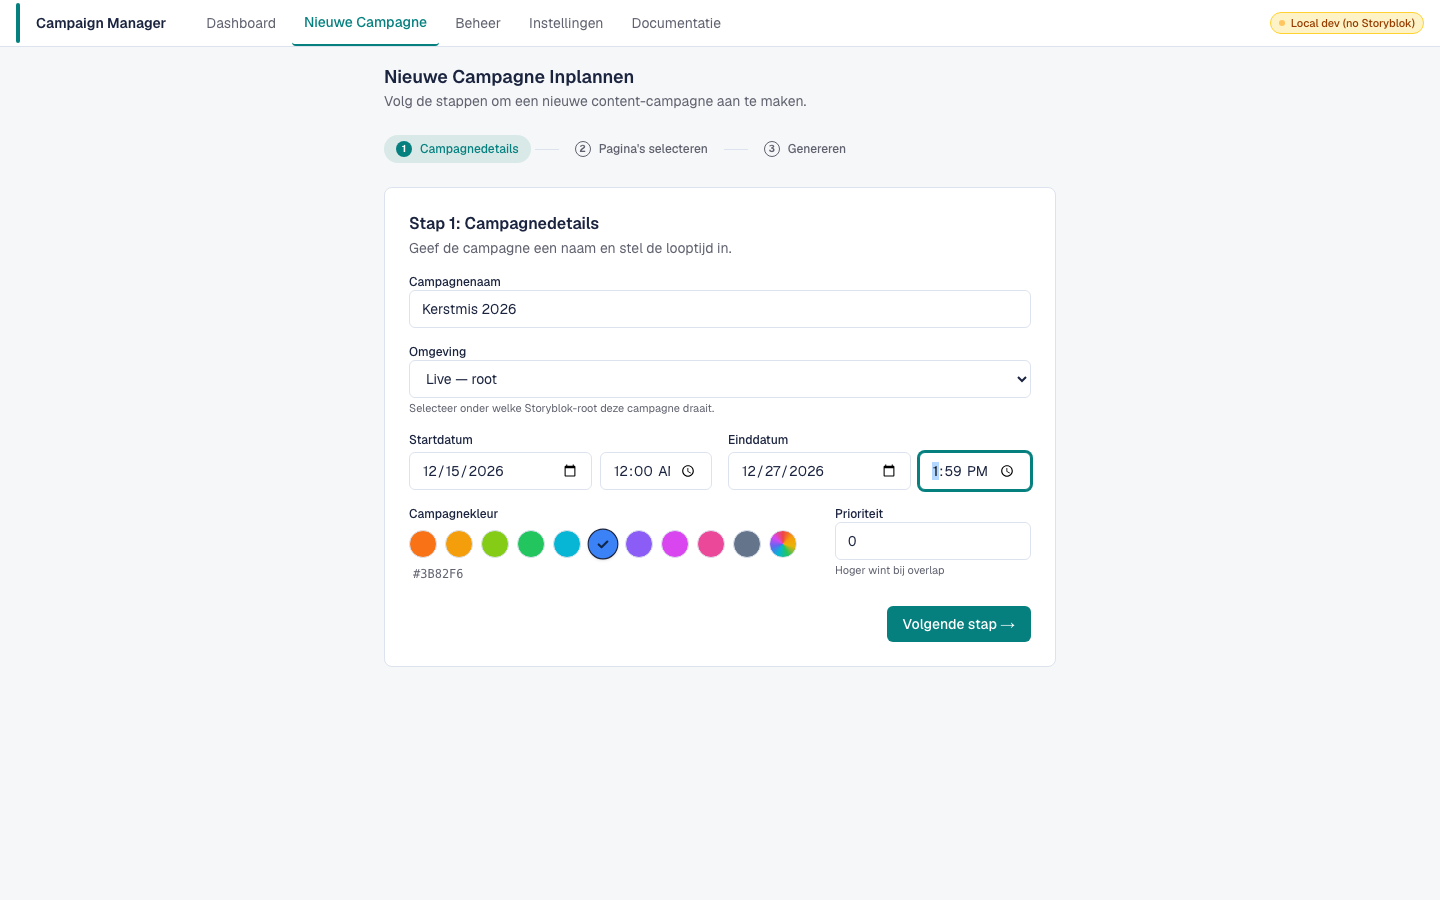Jump to step 2 Pagina's selecteren
The width and height of the screenshot is (1440, 900).
coord(641,149)
